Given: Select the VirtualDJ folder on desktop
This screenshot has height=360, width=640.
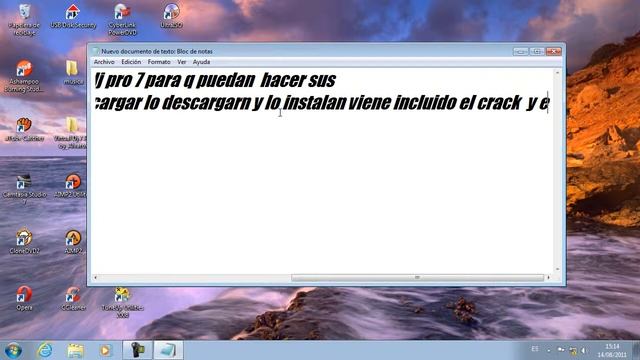Looking at the screenshot, I should (x=72, y=133).
